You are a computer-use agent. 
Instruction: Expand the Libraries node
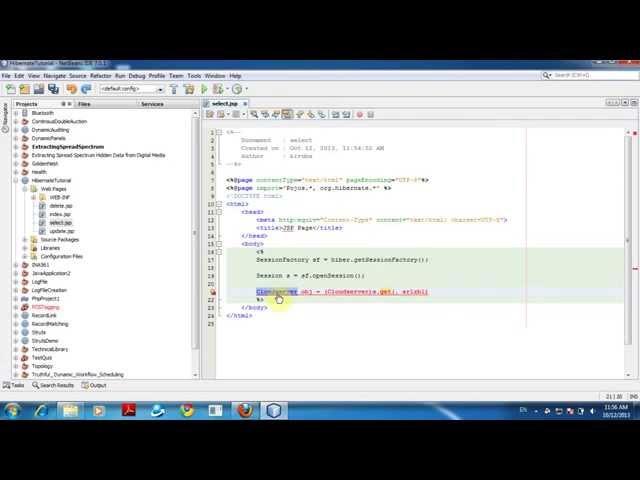pyautogui.click(x=25, y=248)
